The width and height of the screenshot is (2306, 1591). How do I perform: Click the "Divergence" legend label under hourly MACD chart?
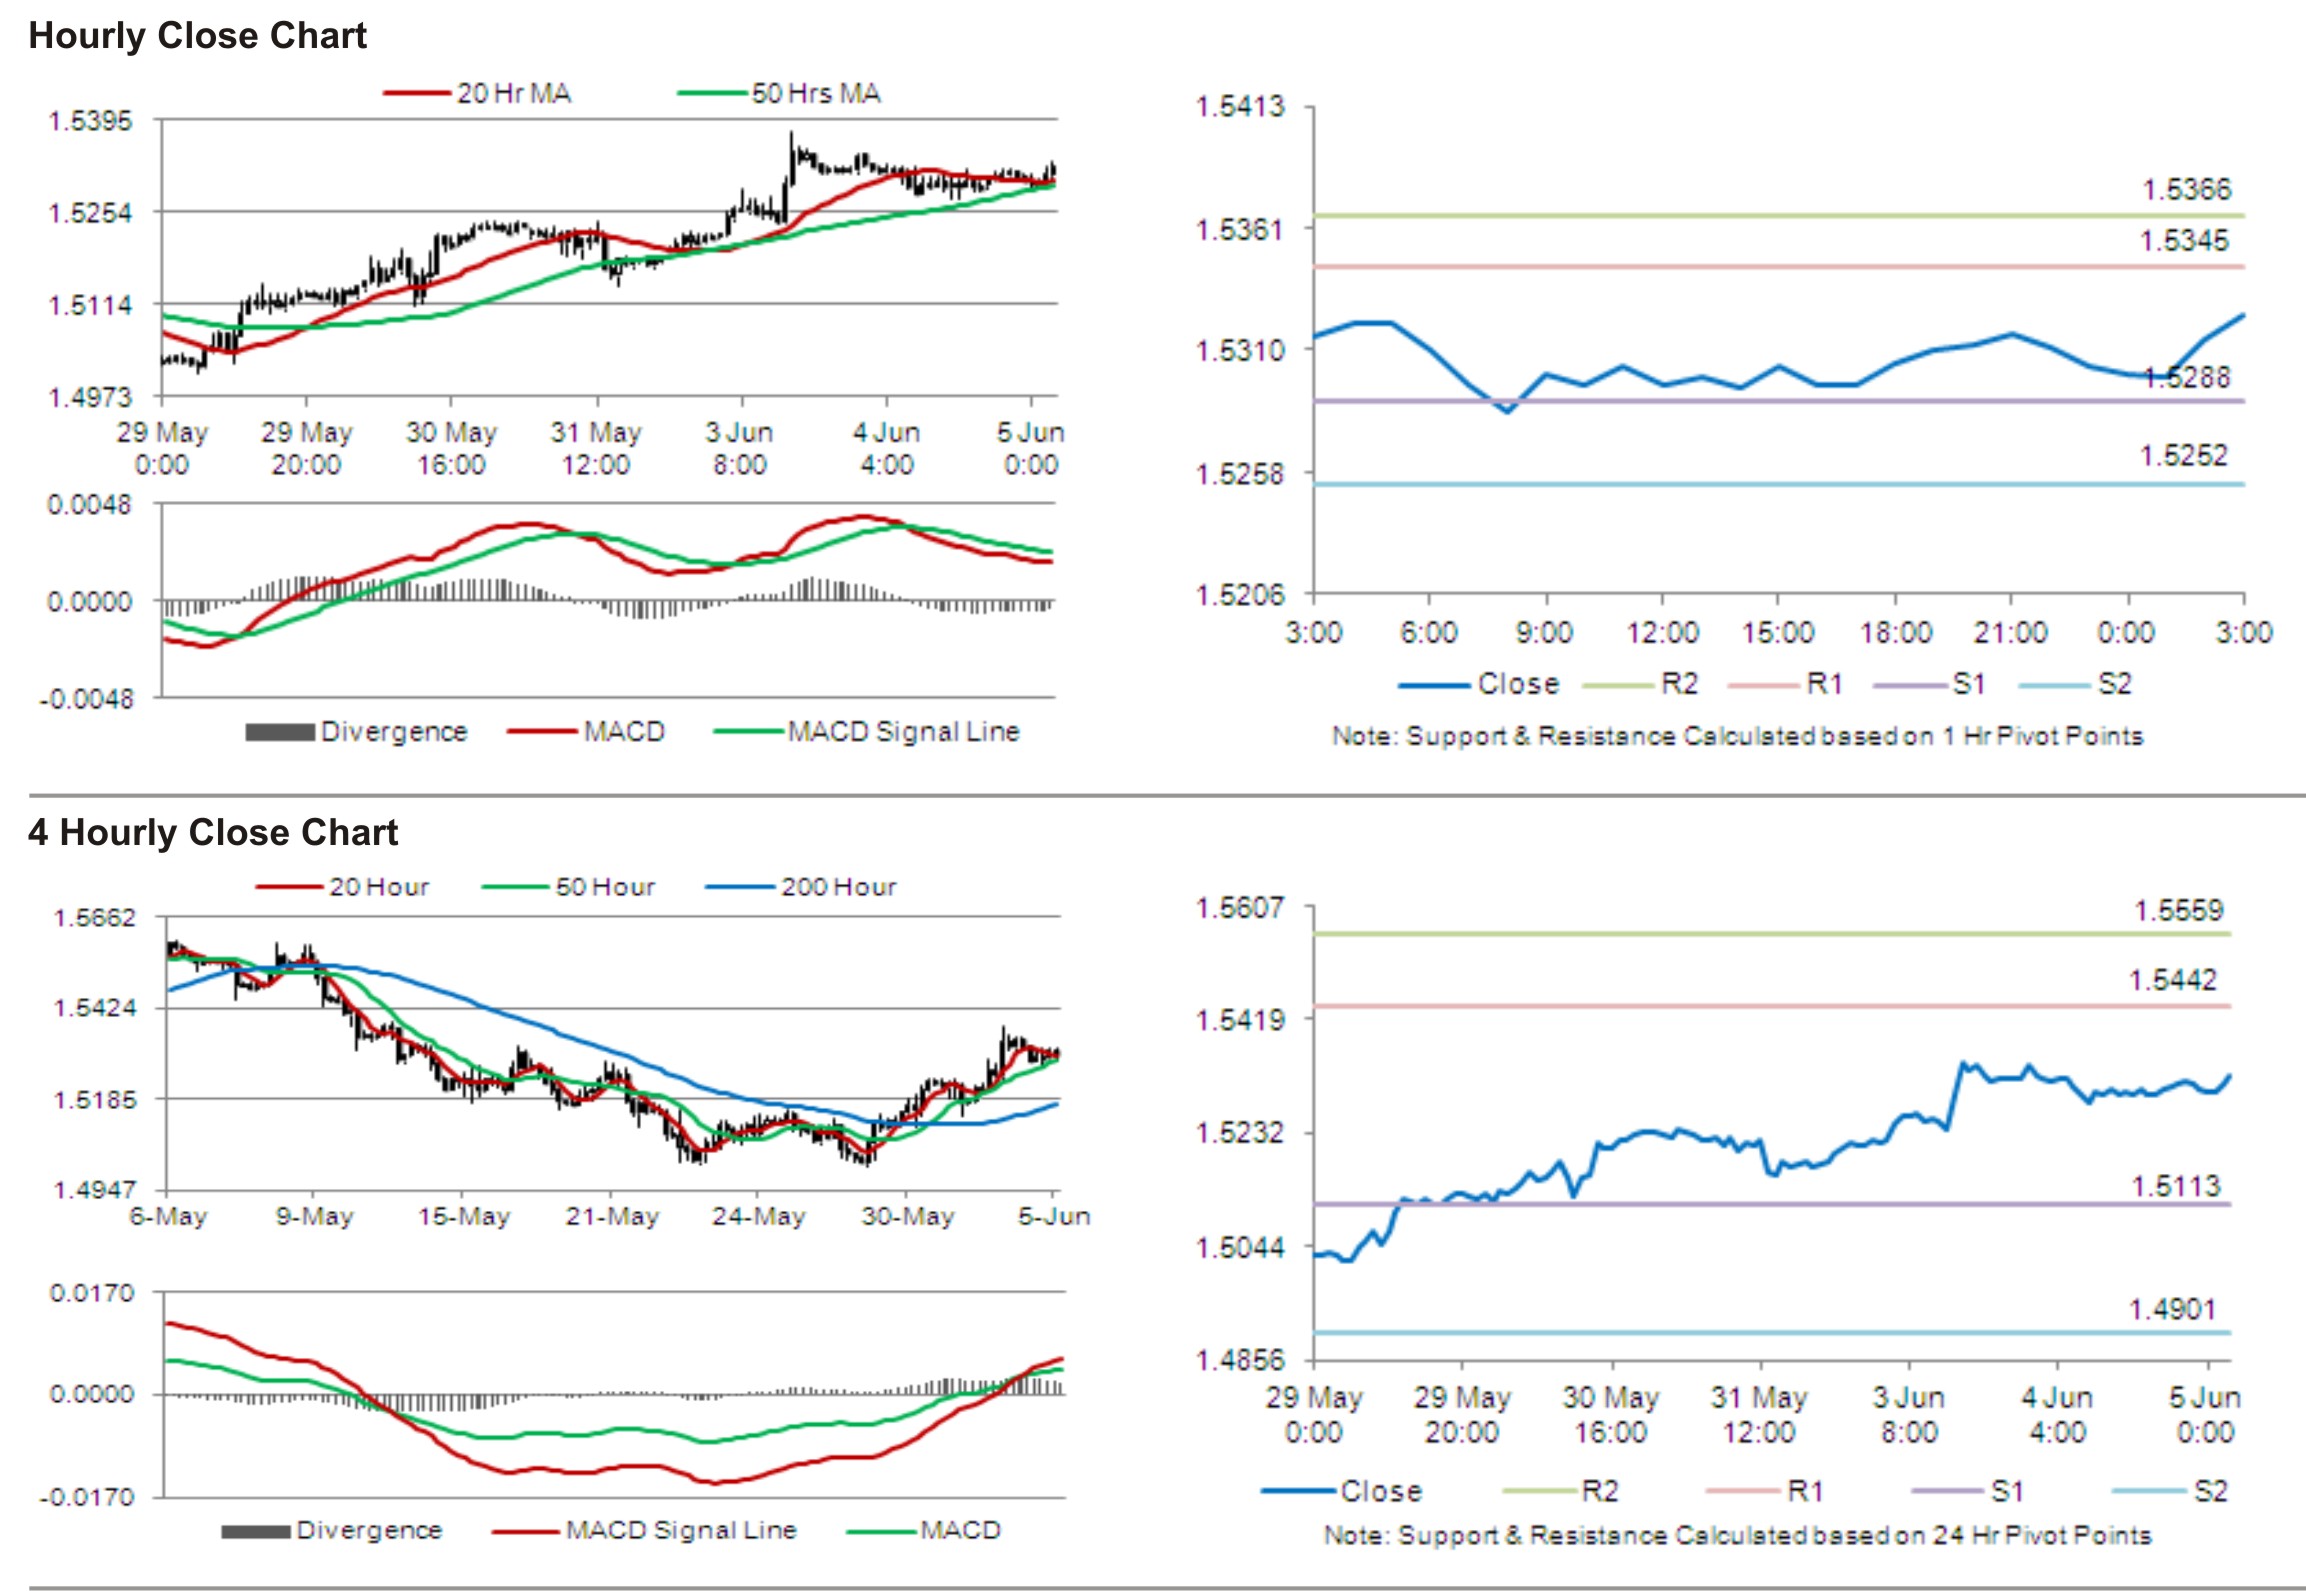(x=394, y=732)
